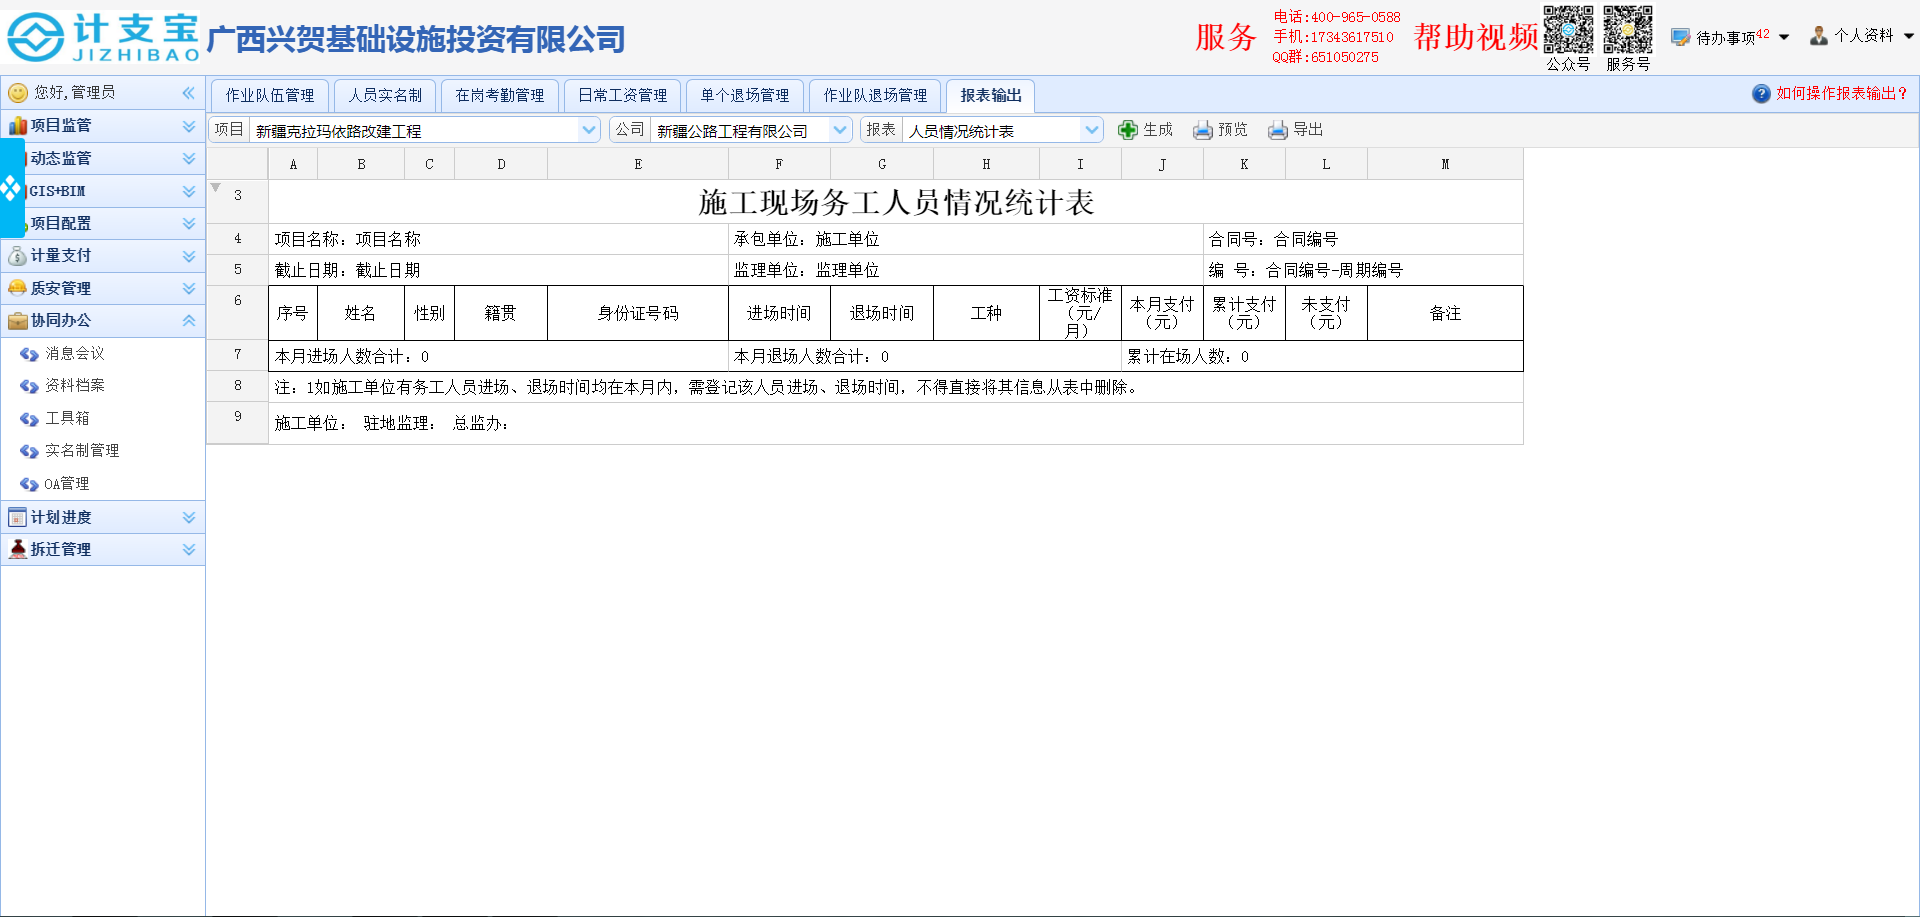Click the help question mark icon

pyautogui.click(x=1761, y=93)
